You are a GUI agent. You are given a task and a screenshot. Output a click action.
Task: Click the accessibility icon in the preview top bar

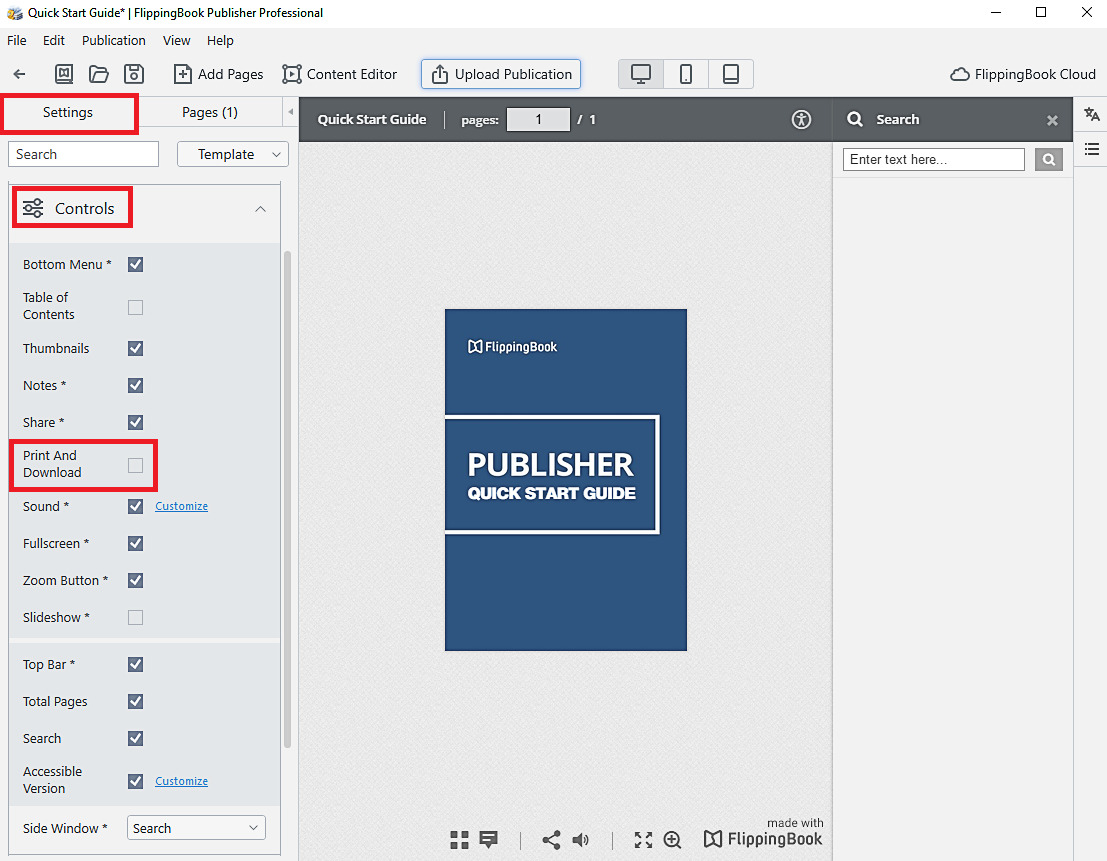click(x=801, y=119)
